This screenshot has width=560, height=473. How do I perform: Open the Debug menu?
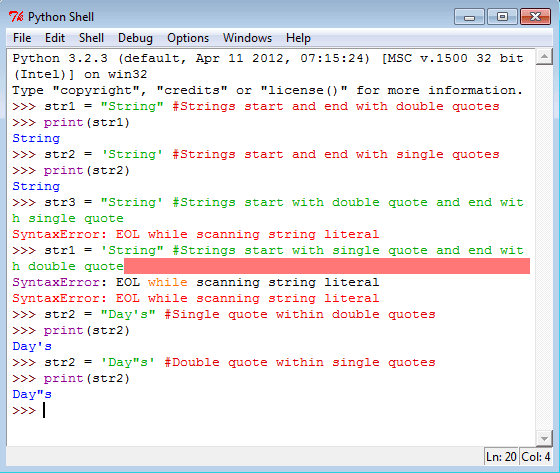(135, 38)
